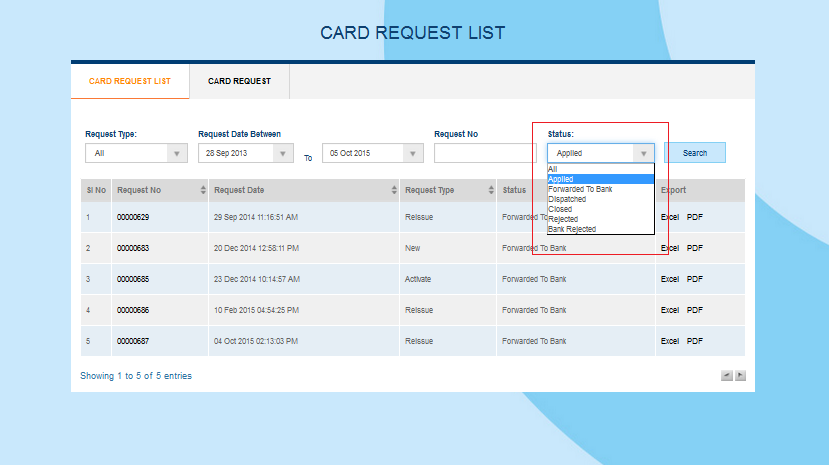Image resolution: width=829 pixels, height=465 pixels.
Task: Export request 00000683 to Excel
Action: 670,248
